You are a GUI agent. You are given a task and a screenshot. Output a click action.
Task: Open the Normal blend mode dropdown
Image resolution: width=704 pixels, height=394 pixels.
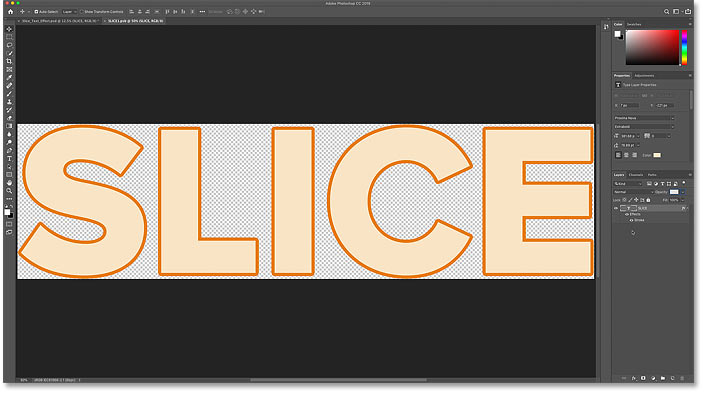(634, 192)
